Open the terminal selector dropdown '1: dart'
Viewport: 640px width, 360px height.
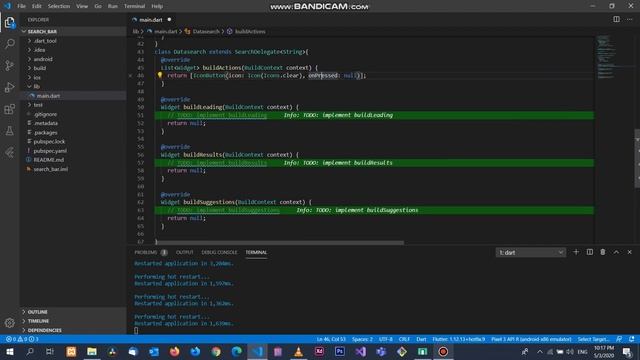(531, 253)
